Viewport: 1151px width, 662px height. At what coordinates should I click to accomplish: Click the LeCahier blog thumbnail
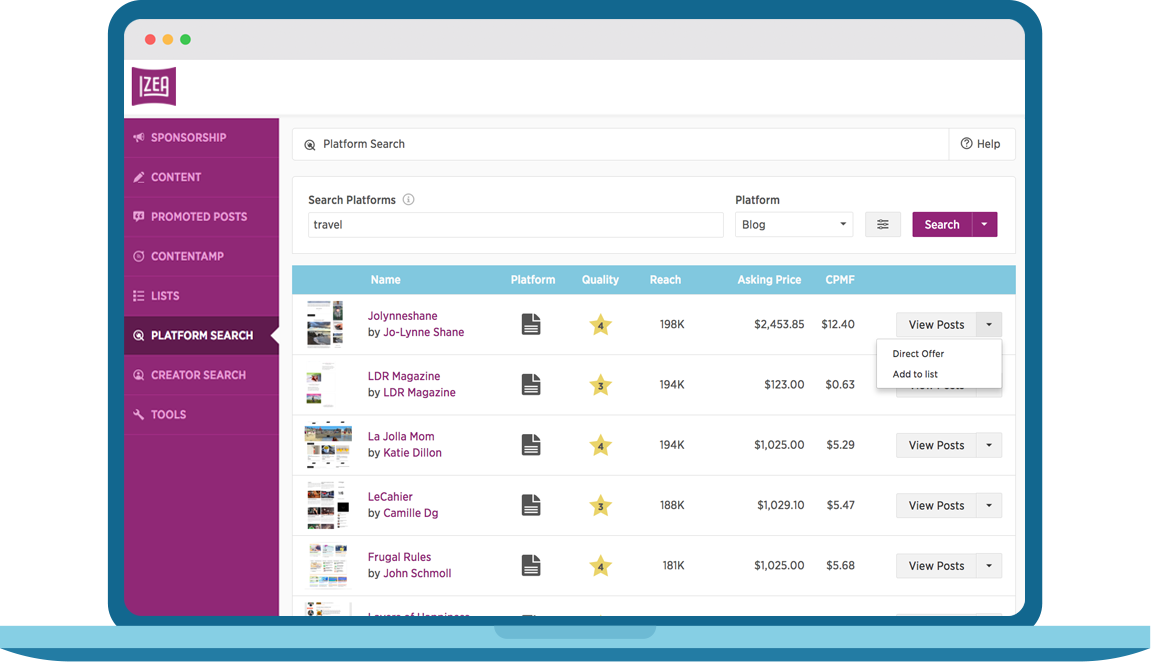[327, 505]
